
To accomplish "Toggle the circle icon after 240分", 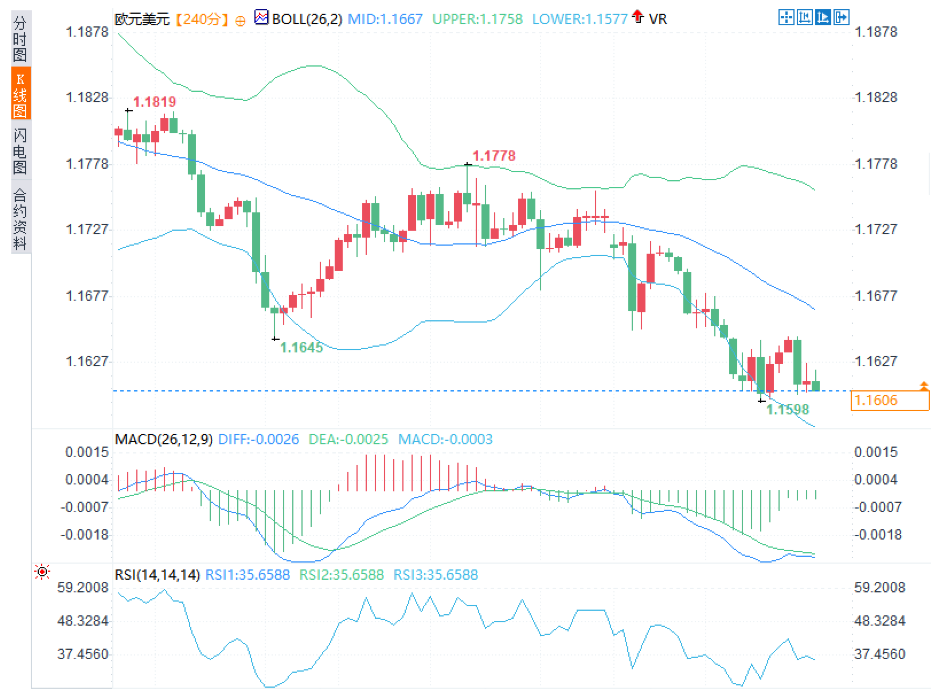I will tap(241, 19).
